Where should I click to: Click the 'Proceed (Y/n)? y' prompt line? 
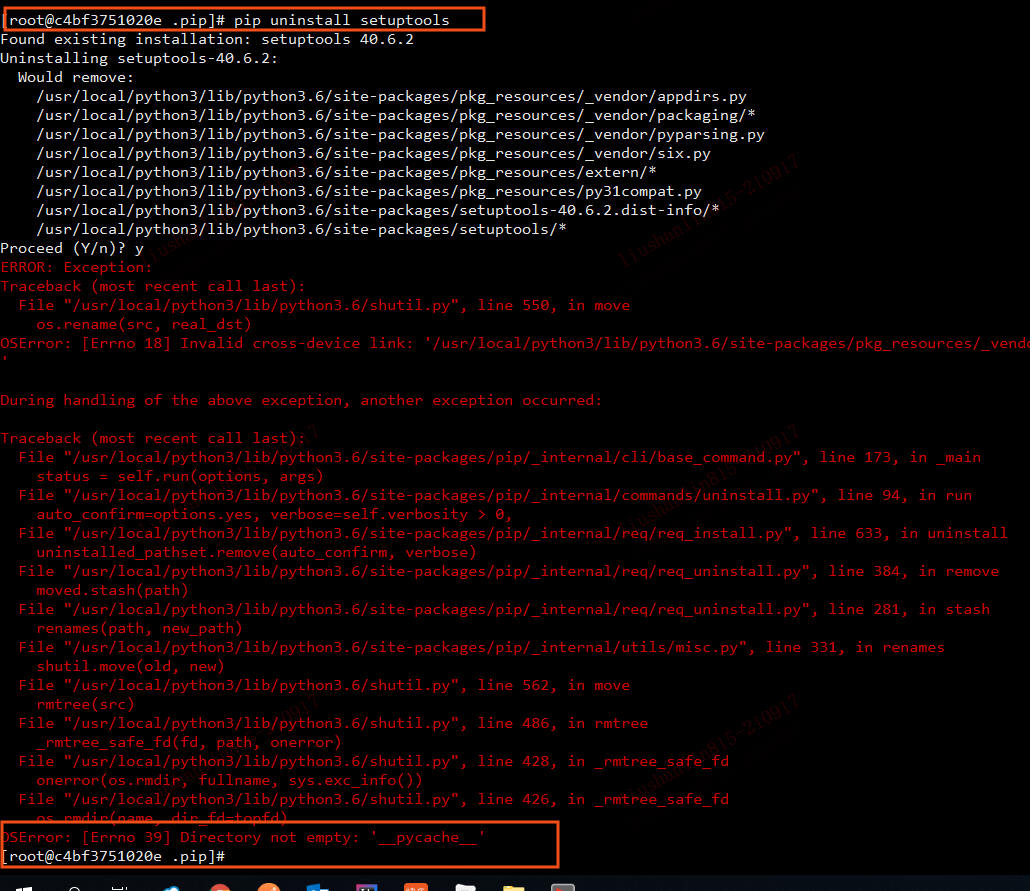coord(72,249)
